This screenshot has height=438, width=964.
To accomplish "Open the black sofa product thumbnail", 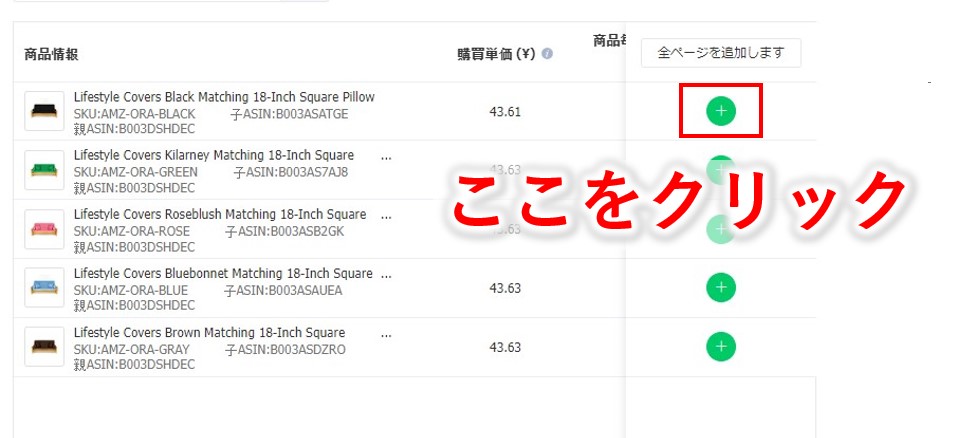I will point(44,111).
